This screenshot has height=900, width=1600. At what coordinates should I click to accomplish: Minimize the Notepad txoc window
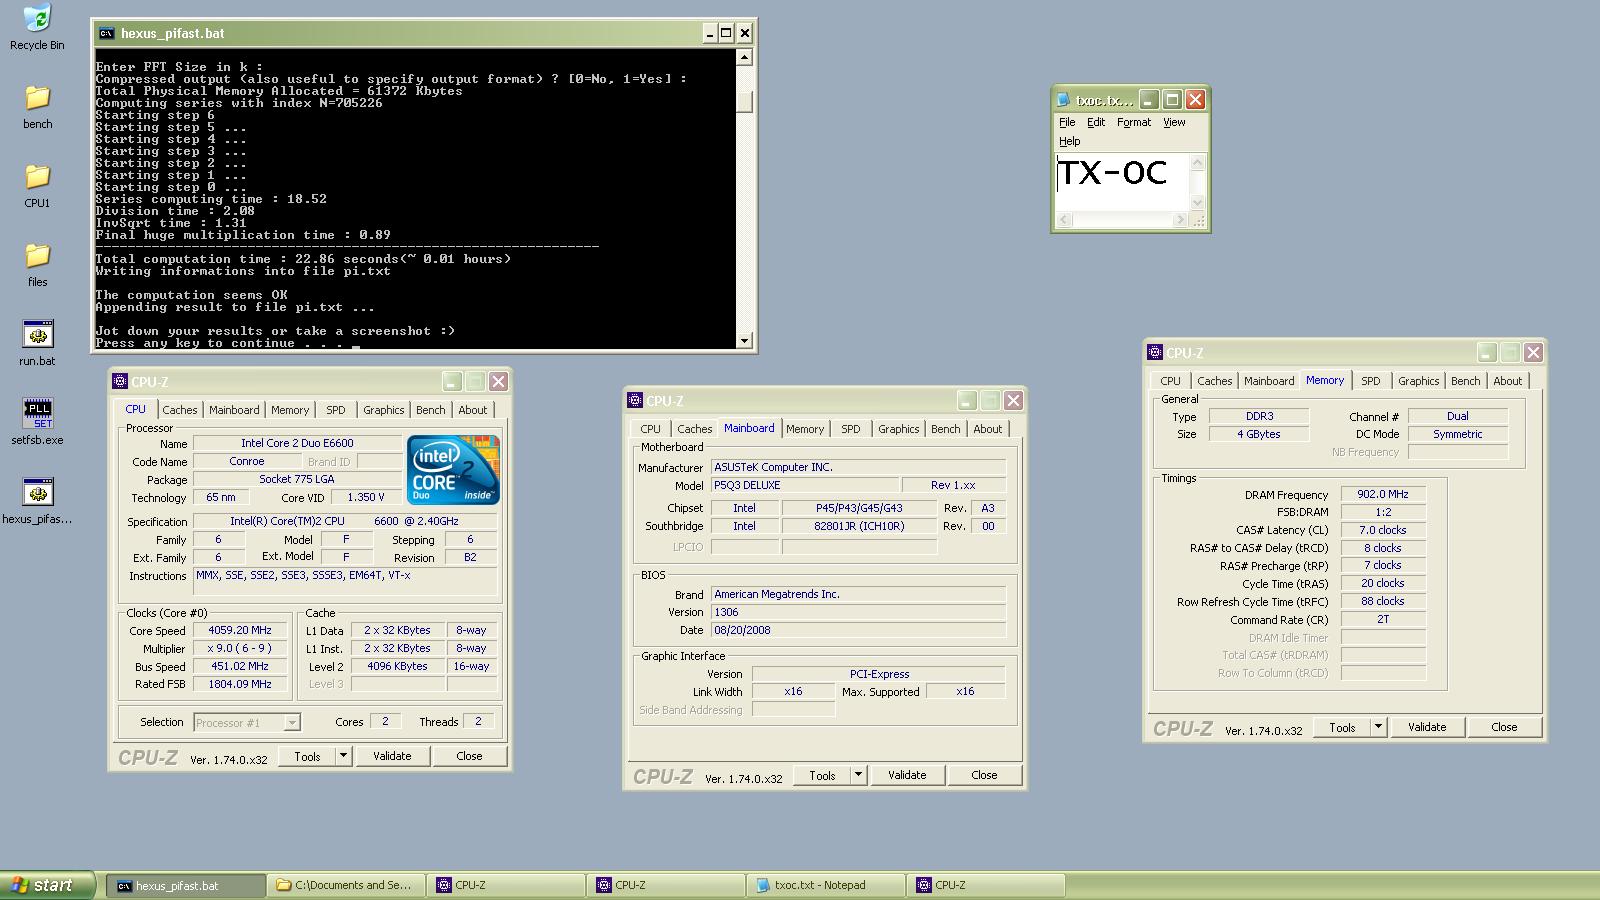[1149, 99]
